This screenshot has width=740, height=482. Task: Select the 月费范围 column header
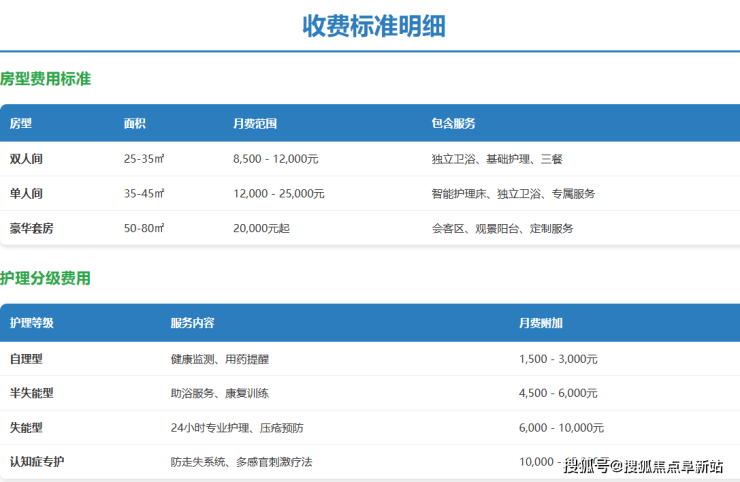254,124
